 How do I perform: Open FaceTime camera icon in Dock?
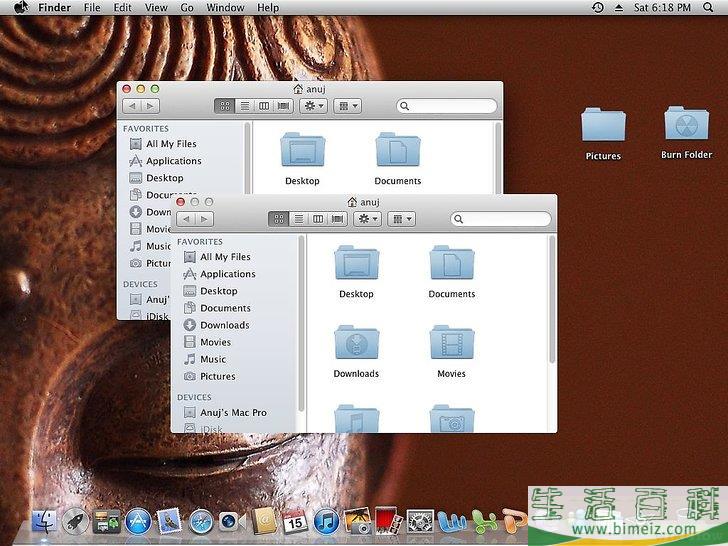pyautogui.click(x=231, y=521)
